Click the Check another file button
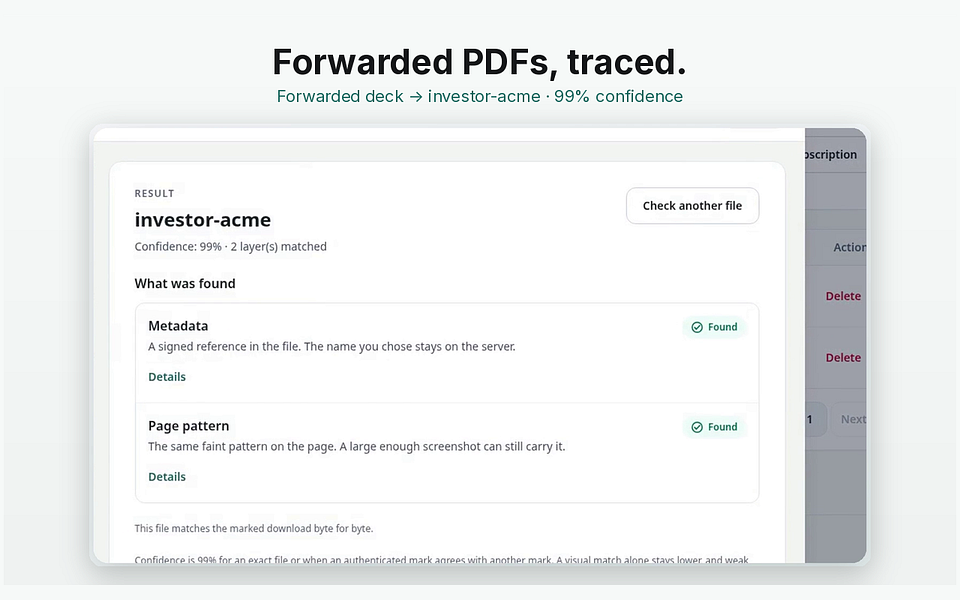The height and width of the screenshot is (600, 960). [692, 206]
